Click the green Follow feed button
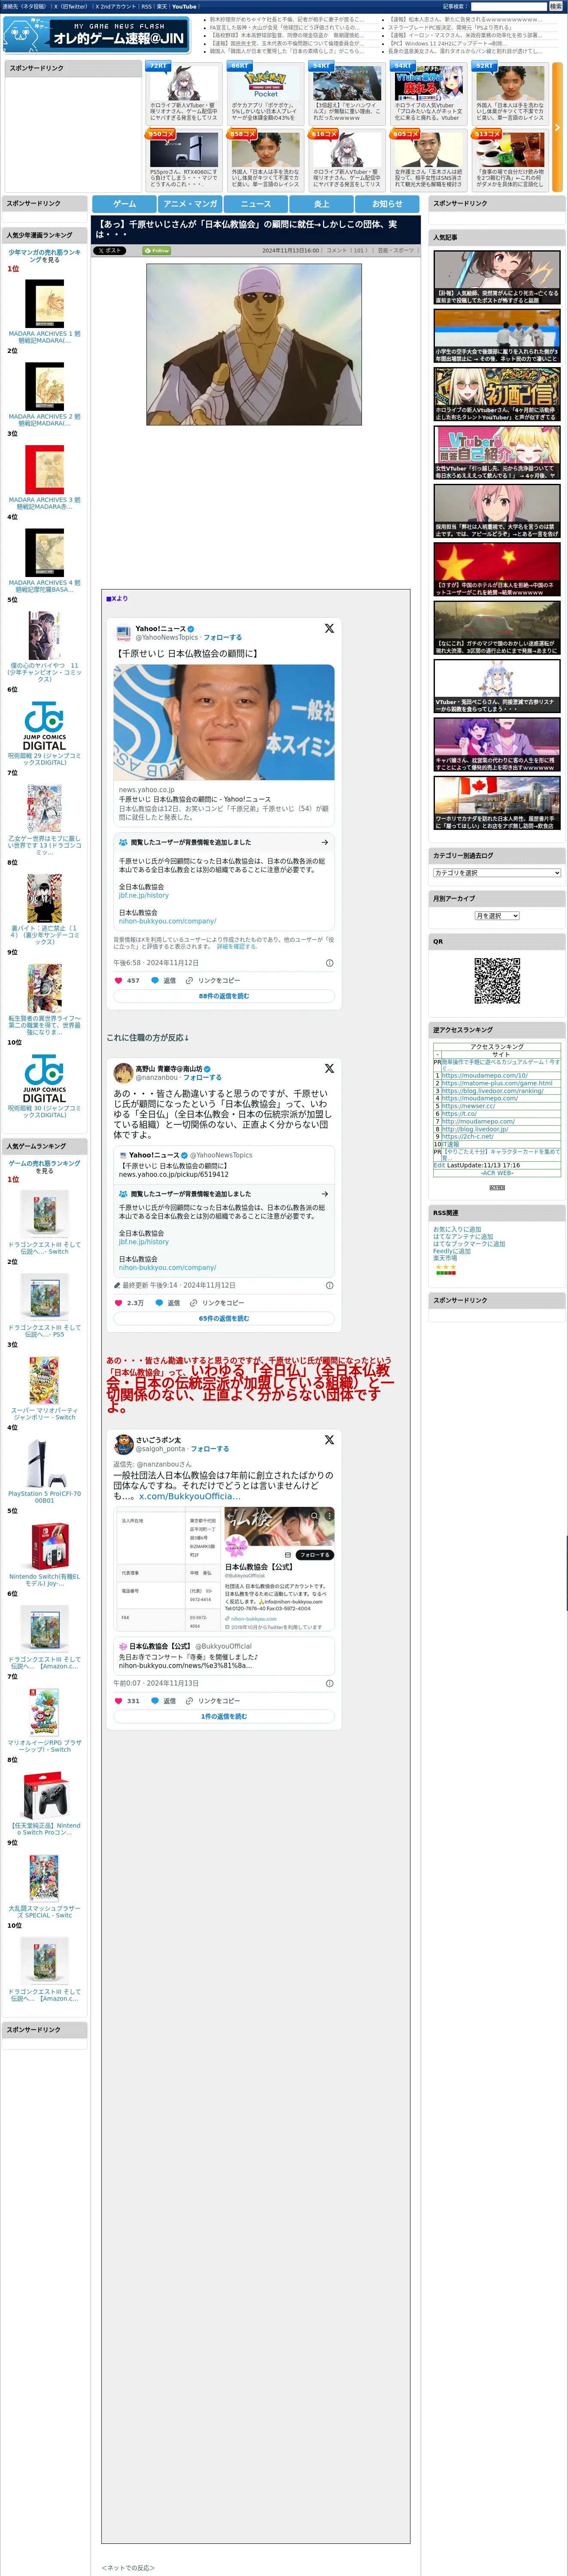 (157, 251)
